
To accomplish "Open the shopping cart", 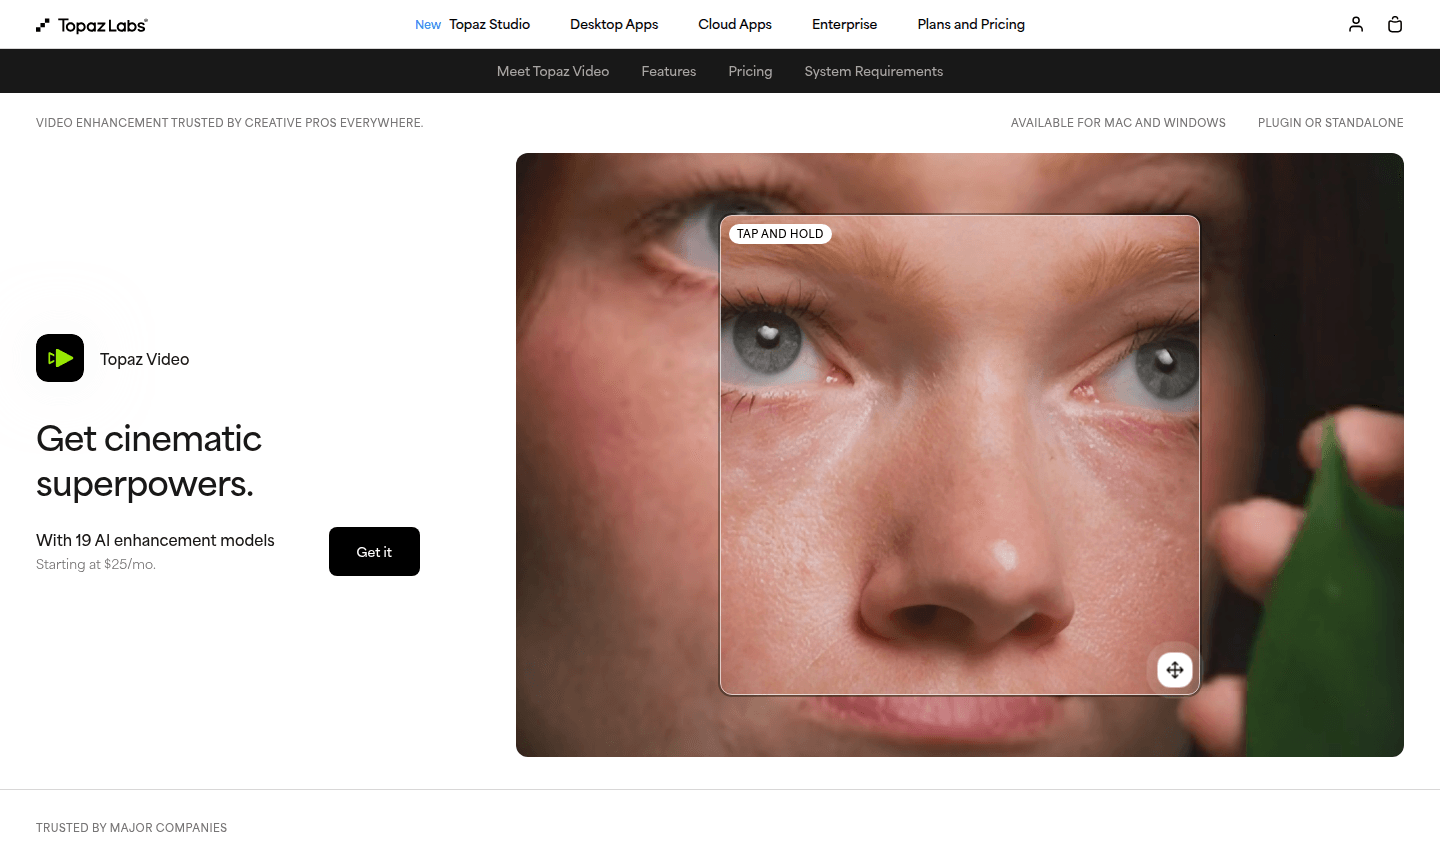I will click(1395, 24).
